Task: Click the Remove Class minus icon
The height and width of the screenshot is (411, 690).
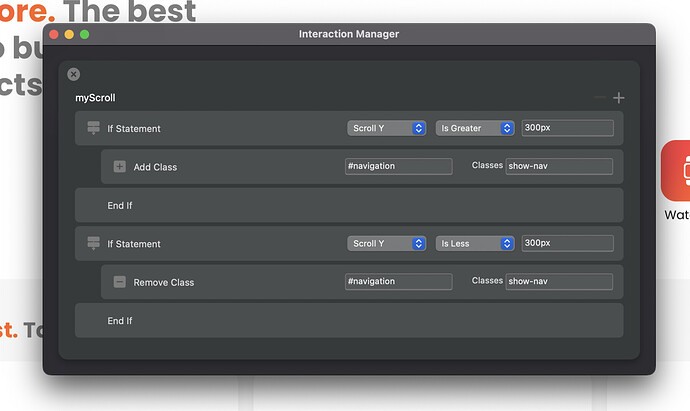Action: pyautogui.click(x=120, y=282)
